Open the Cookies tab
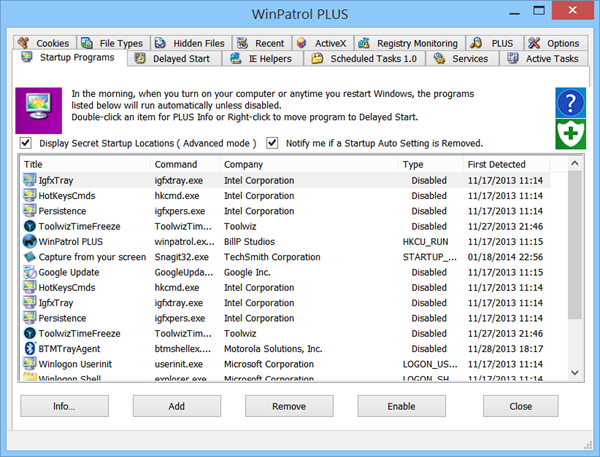The height and width of the screenshot is (457, 600). tap(46, 43)
